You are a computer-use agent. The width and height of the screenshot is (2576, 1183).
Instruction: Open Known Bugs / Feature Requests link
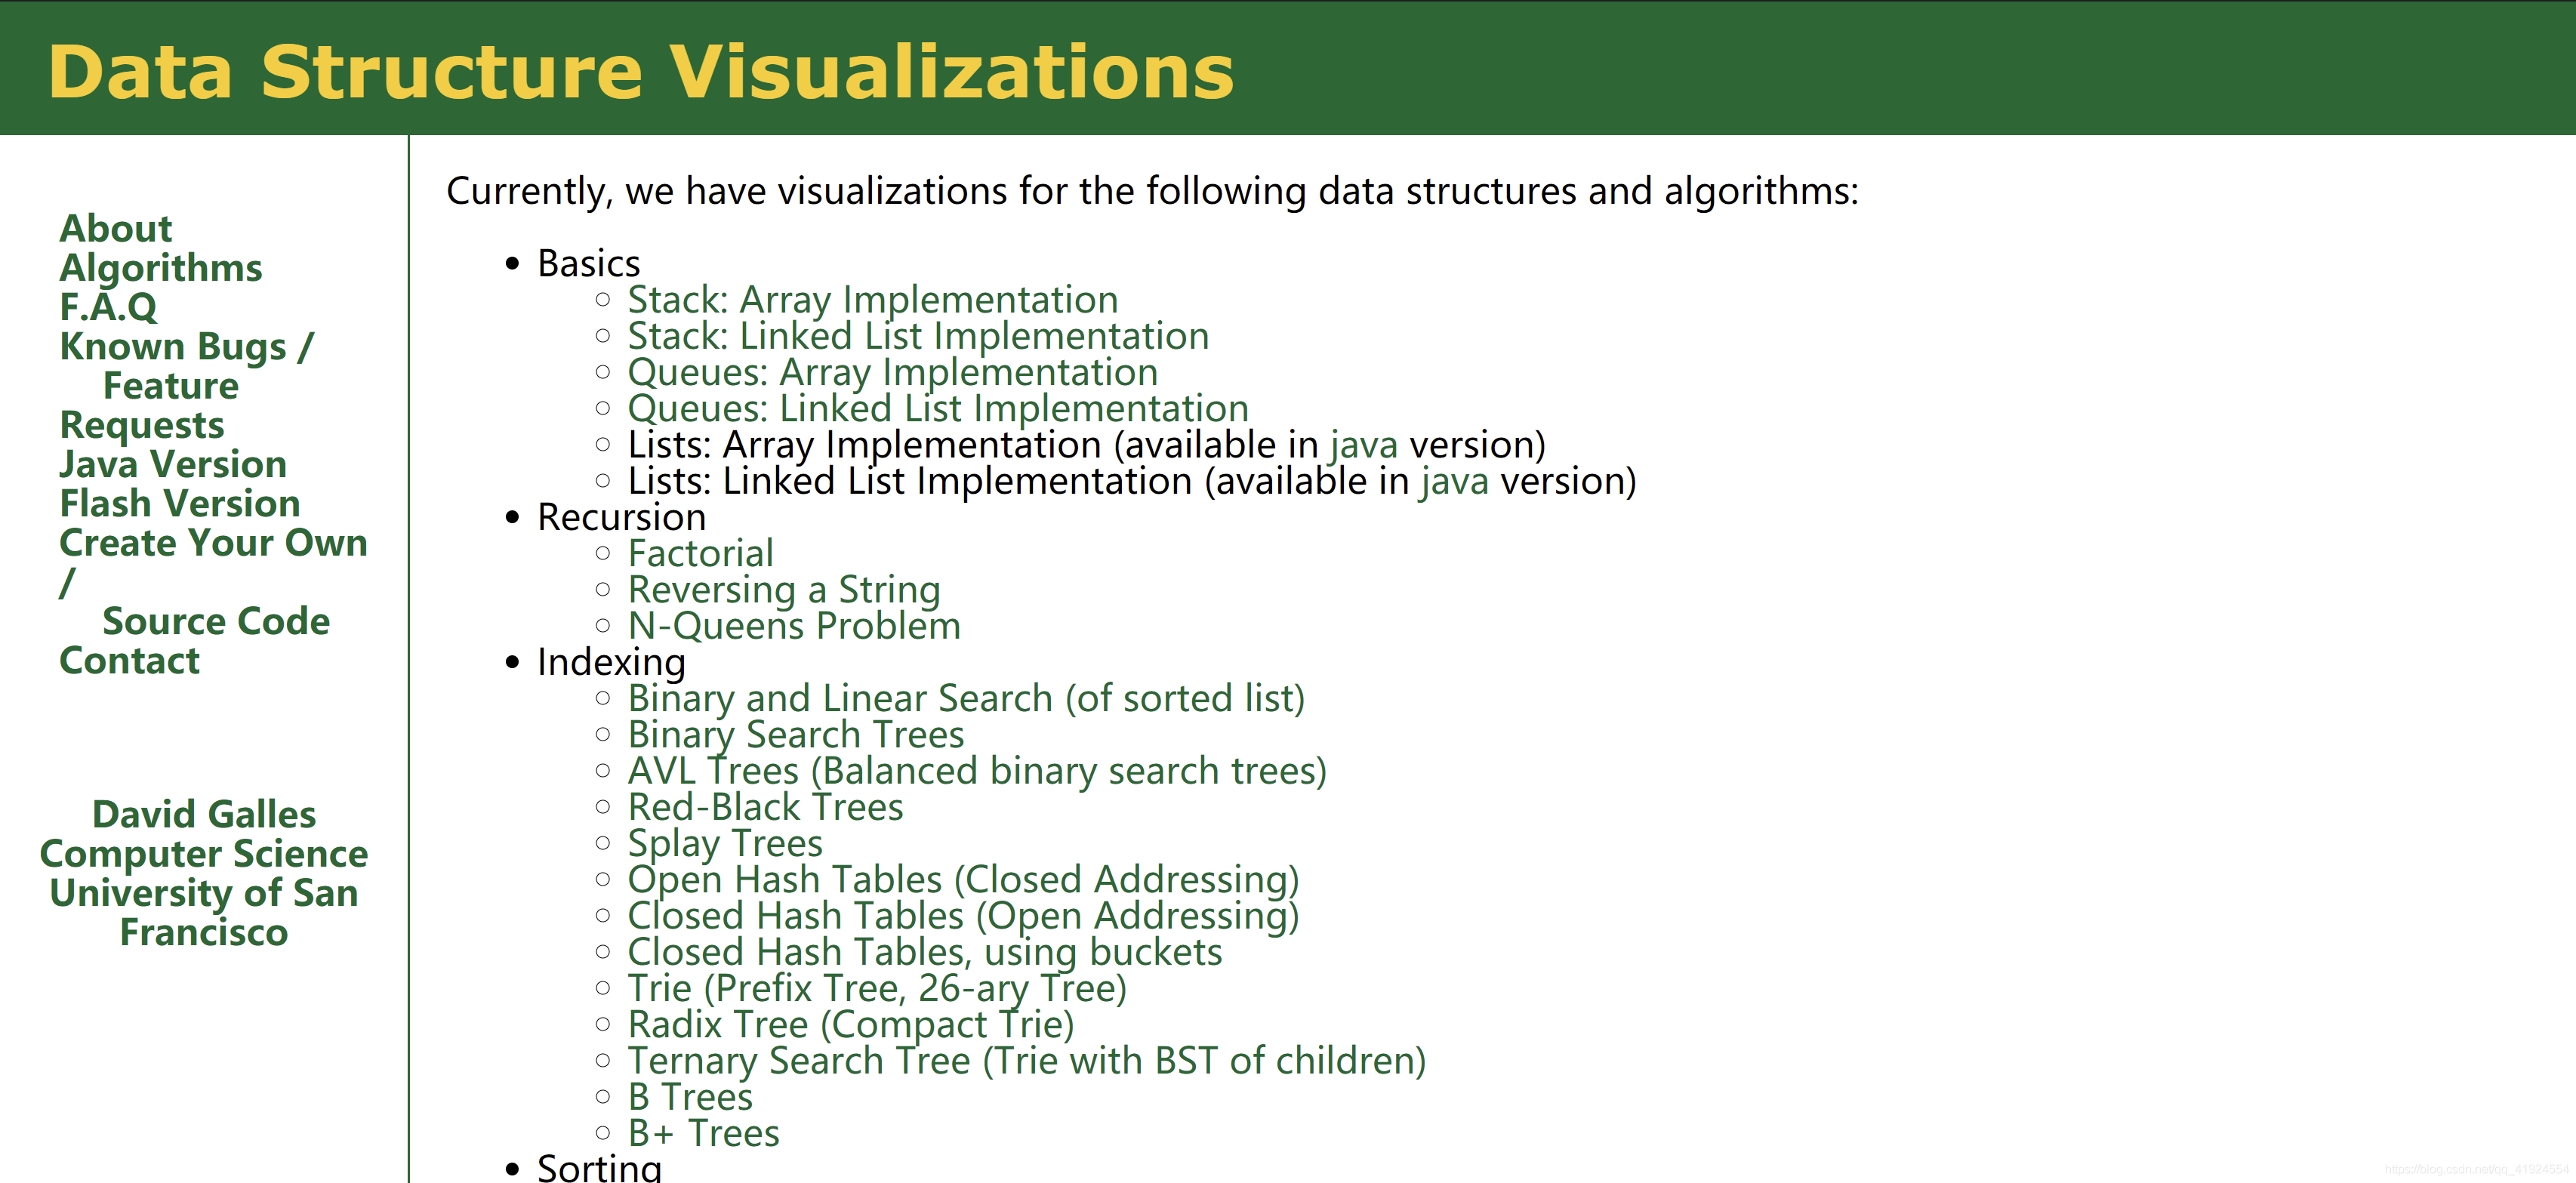click(x=185, y=347)
